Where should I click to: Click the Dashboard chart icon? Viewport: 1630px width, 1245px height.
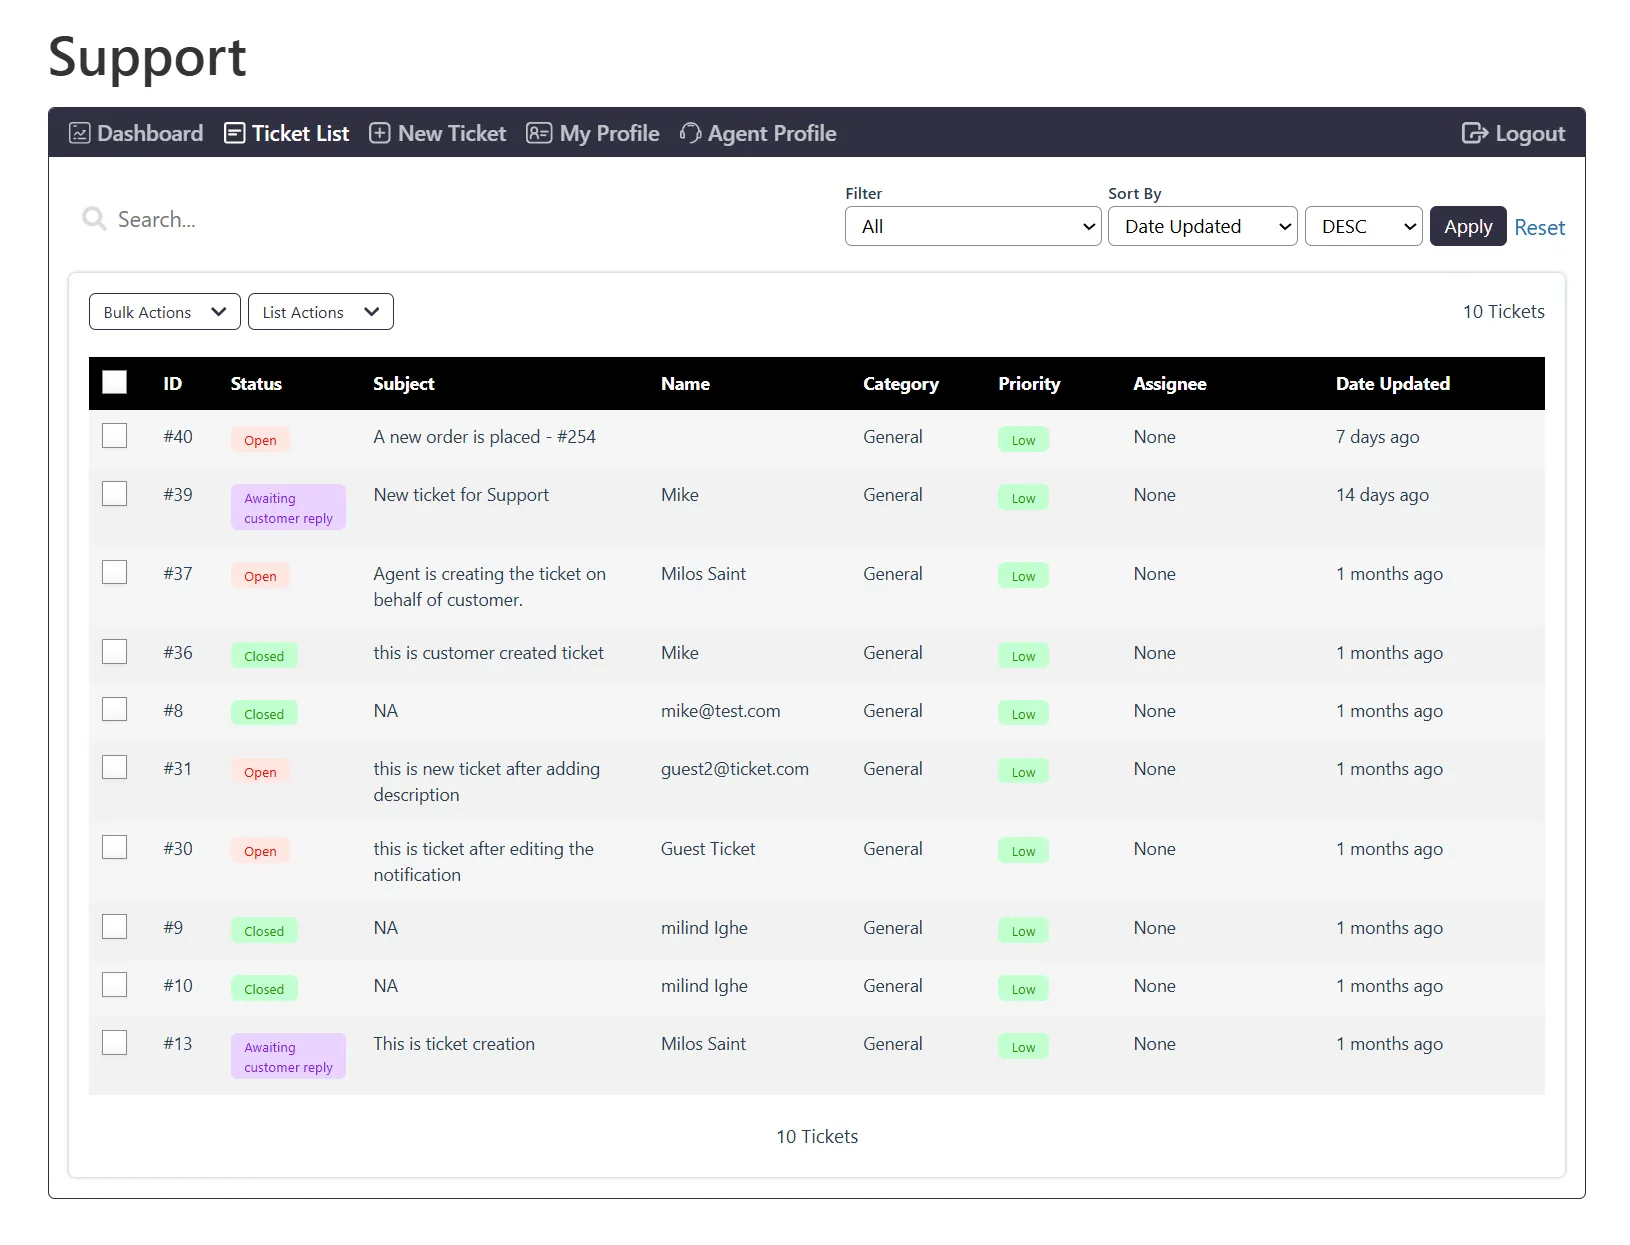pos(80,133)
